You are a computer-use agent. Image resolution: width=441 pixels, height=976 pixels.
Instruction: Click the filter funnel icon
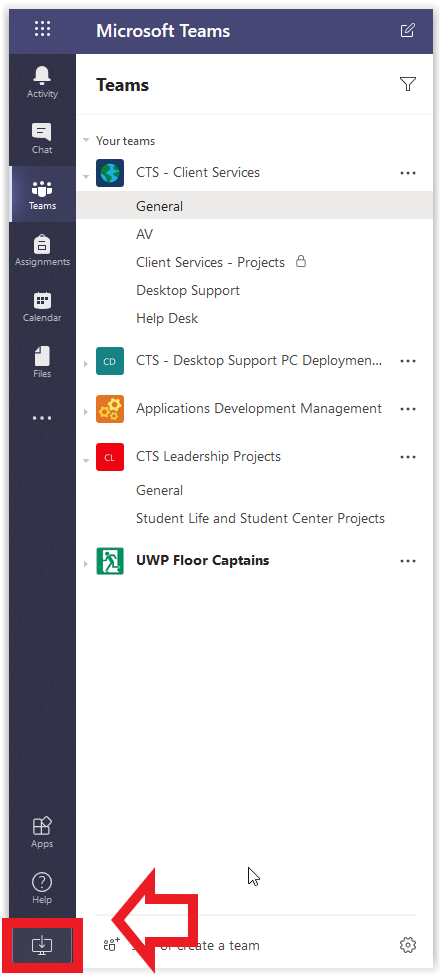(408, 84)
